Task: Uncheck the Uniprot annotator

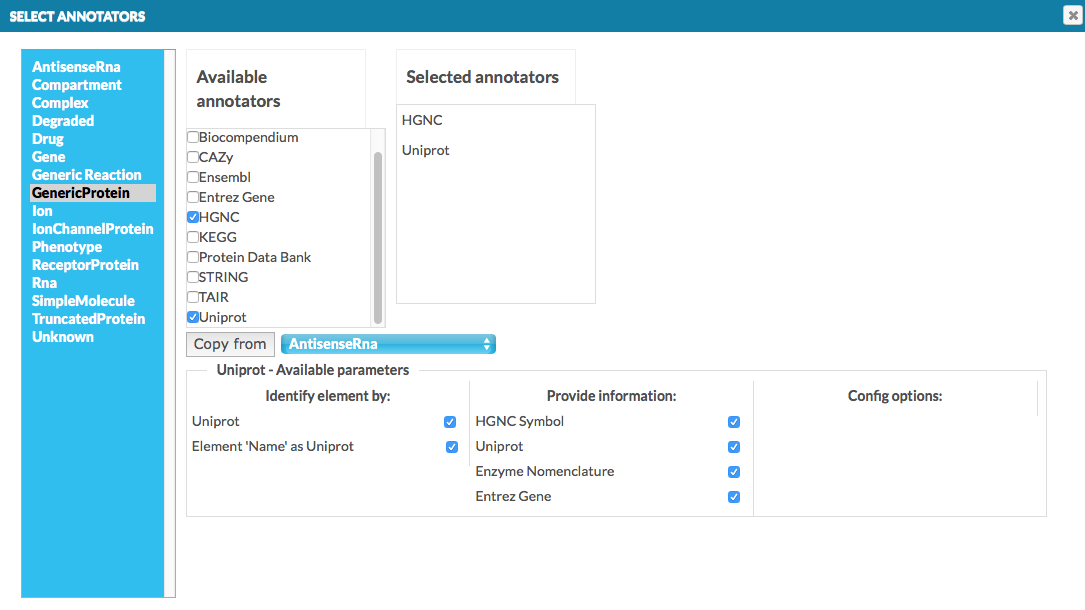Action: pos(192,317)
